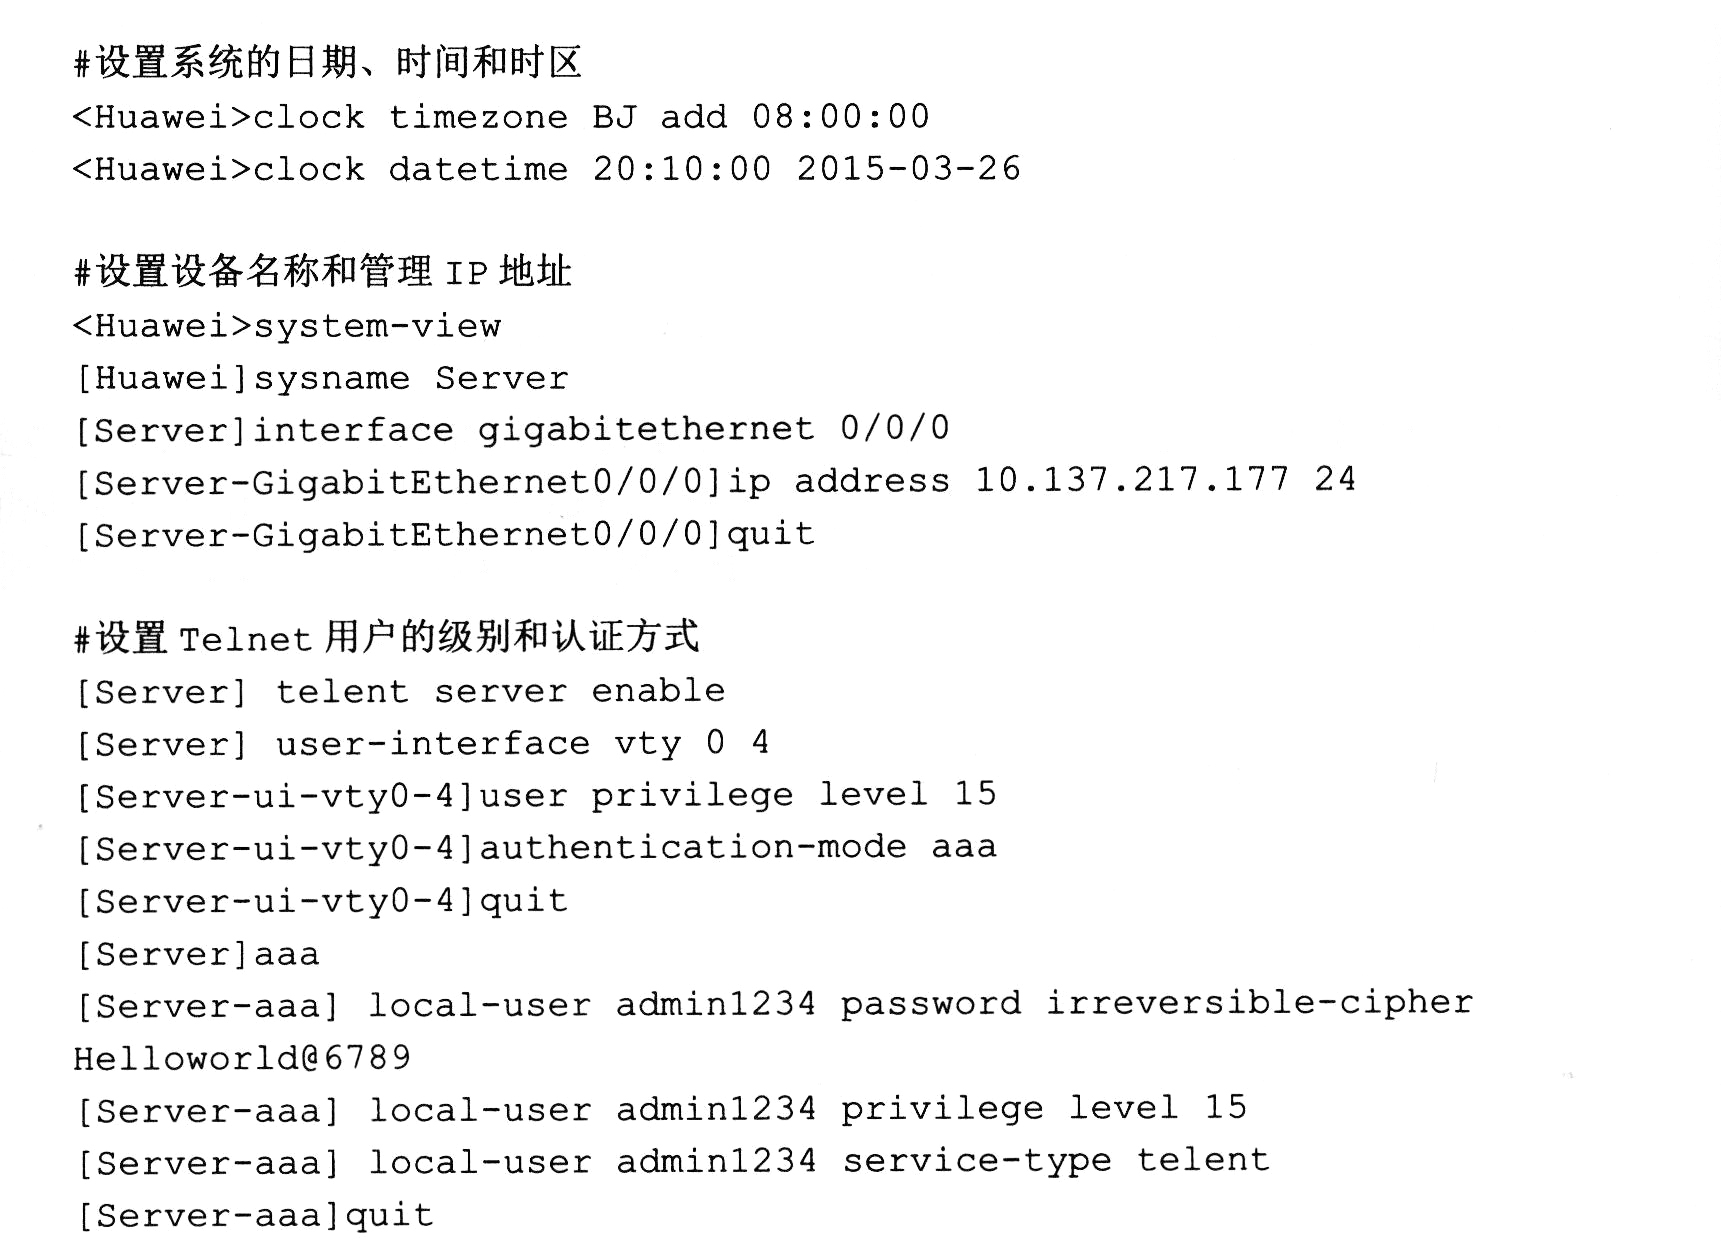Screen dimensions: 1721x1259
Task: Click the 'user privilege level 15' line
Action: click(536, 795)
